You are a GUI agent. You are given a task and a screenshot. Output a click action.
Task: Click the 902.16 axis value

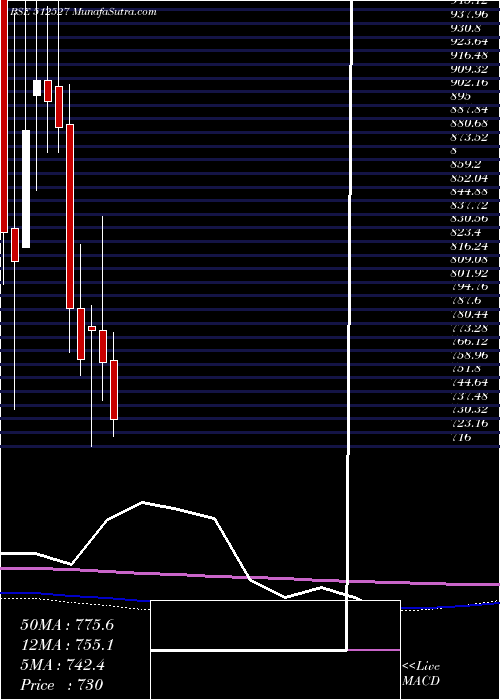pyautogui.click(x=470, y=82)
